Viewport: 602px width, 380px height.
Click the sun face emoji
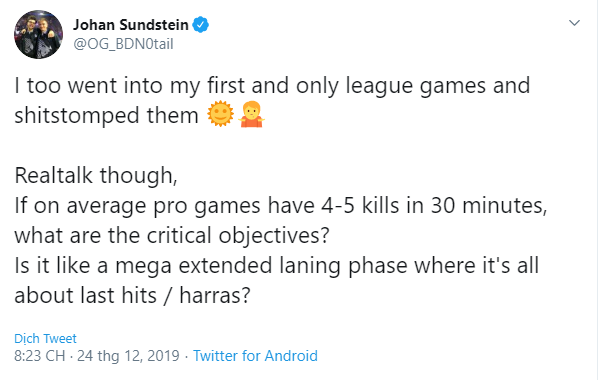pyautogui.click(x=220, y=114)
